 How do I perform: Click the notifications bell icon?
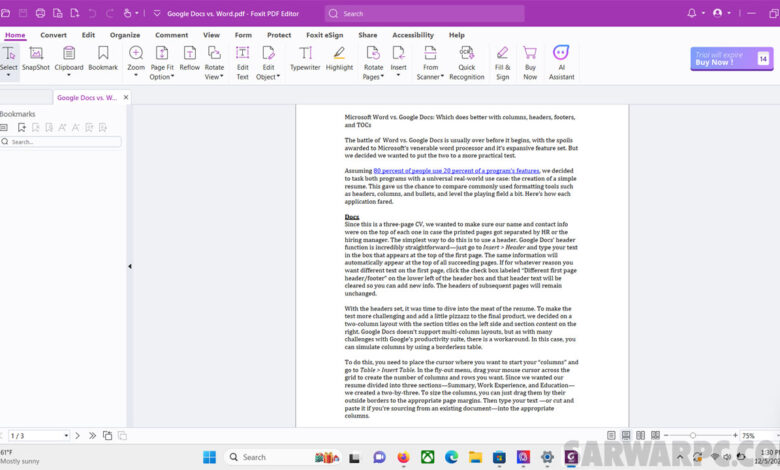[x=691, y=13]
